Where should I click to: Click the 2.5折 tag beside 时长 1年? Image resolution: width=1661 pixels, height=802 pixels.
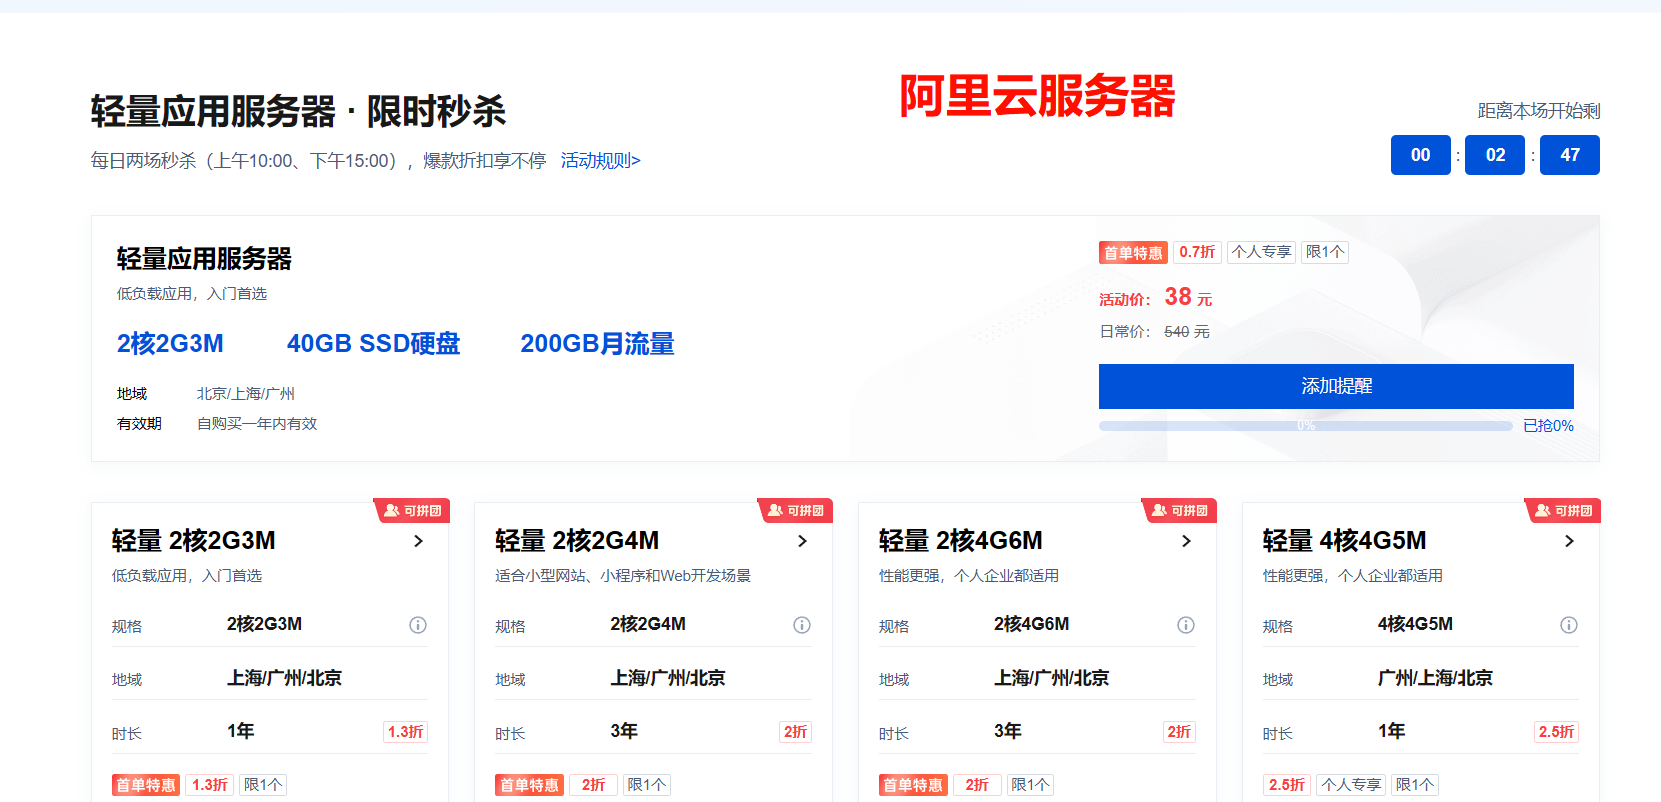point(1556,732)
